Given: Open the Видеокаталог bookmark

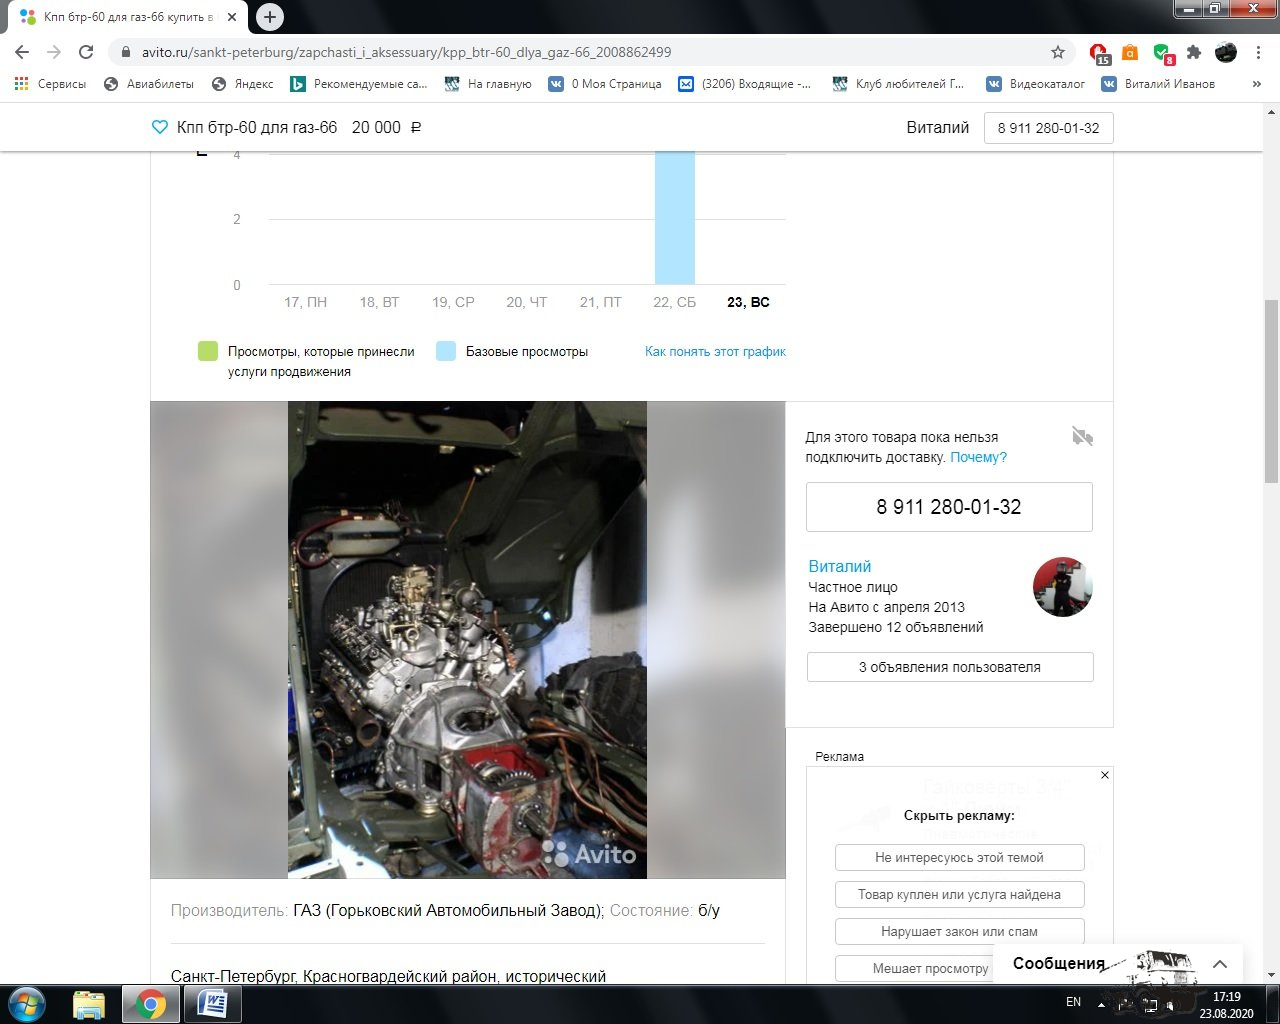Looking at the screenshot, I should [x=1036, y=84].
